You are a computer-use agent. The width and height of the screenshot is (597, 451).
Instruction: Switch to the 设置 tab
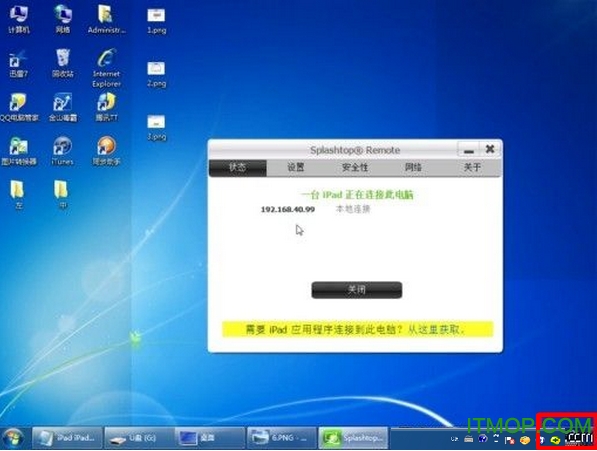pos(296,167)
